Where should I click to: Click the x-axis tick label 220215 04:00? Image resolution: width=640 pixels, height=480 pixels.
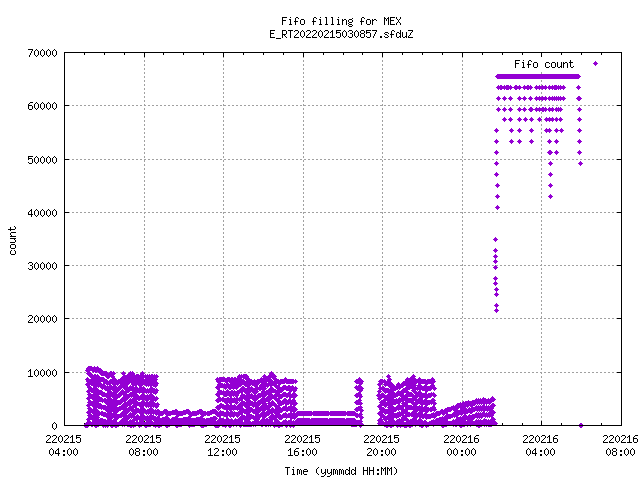point(64,445)
